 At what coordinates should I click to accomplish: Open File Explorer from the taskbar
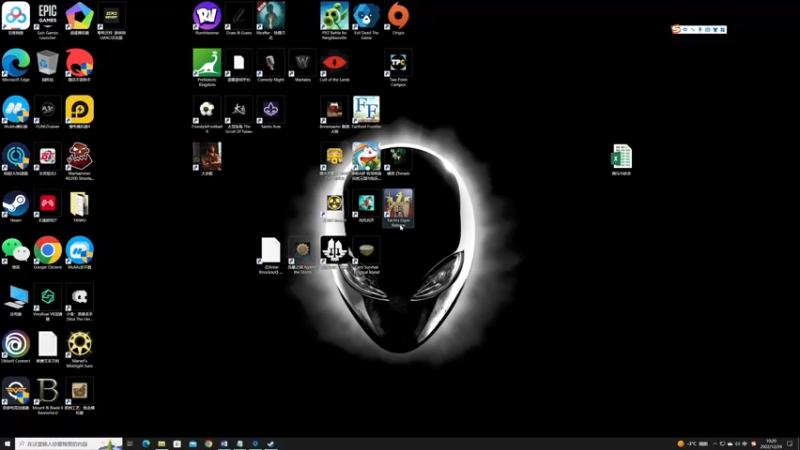[161, 444]
